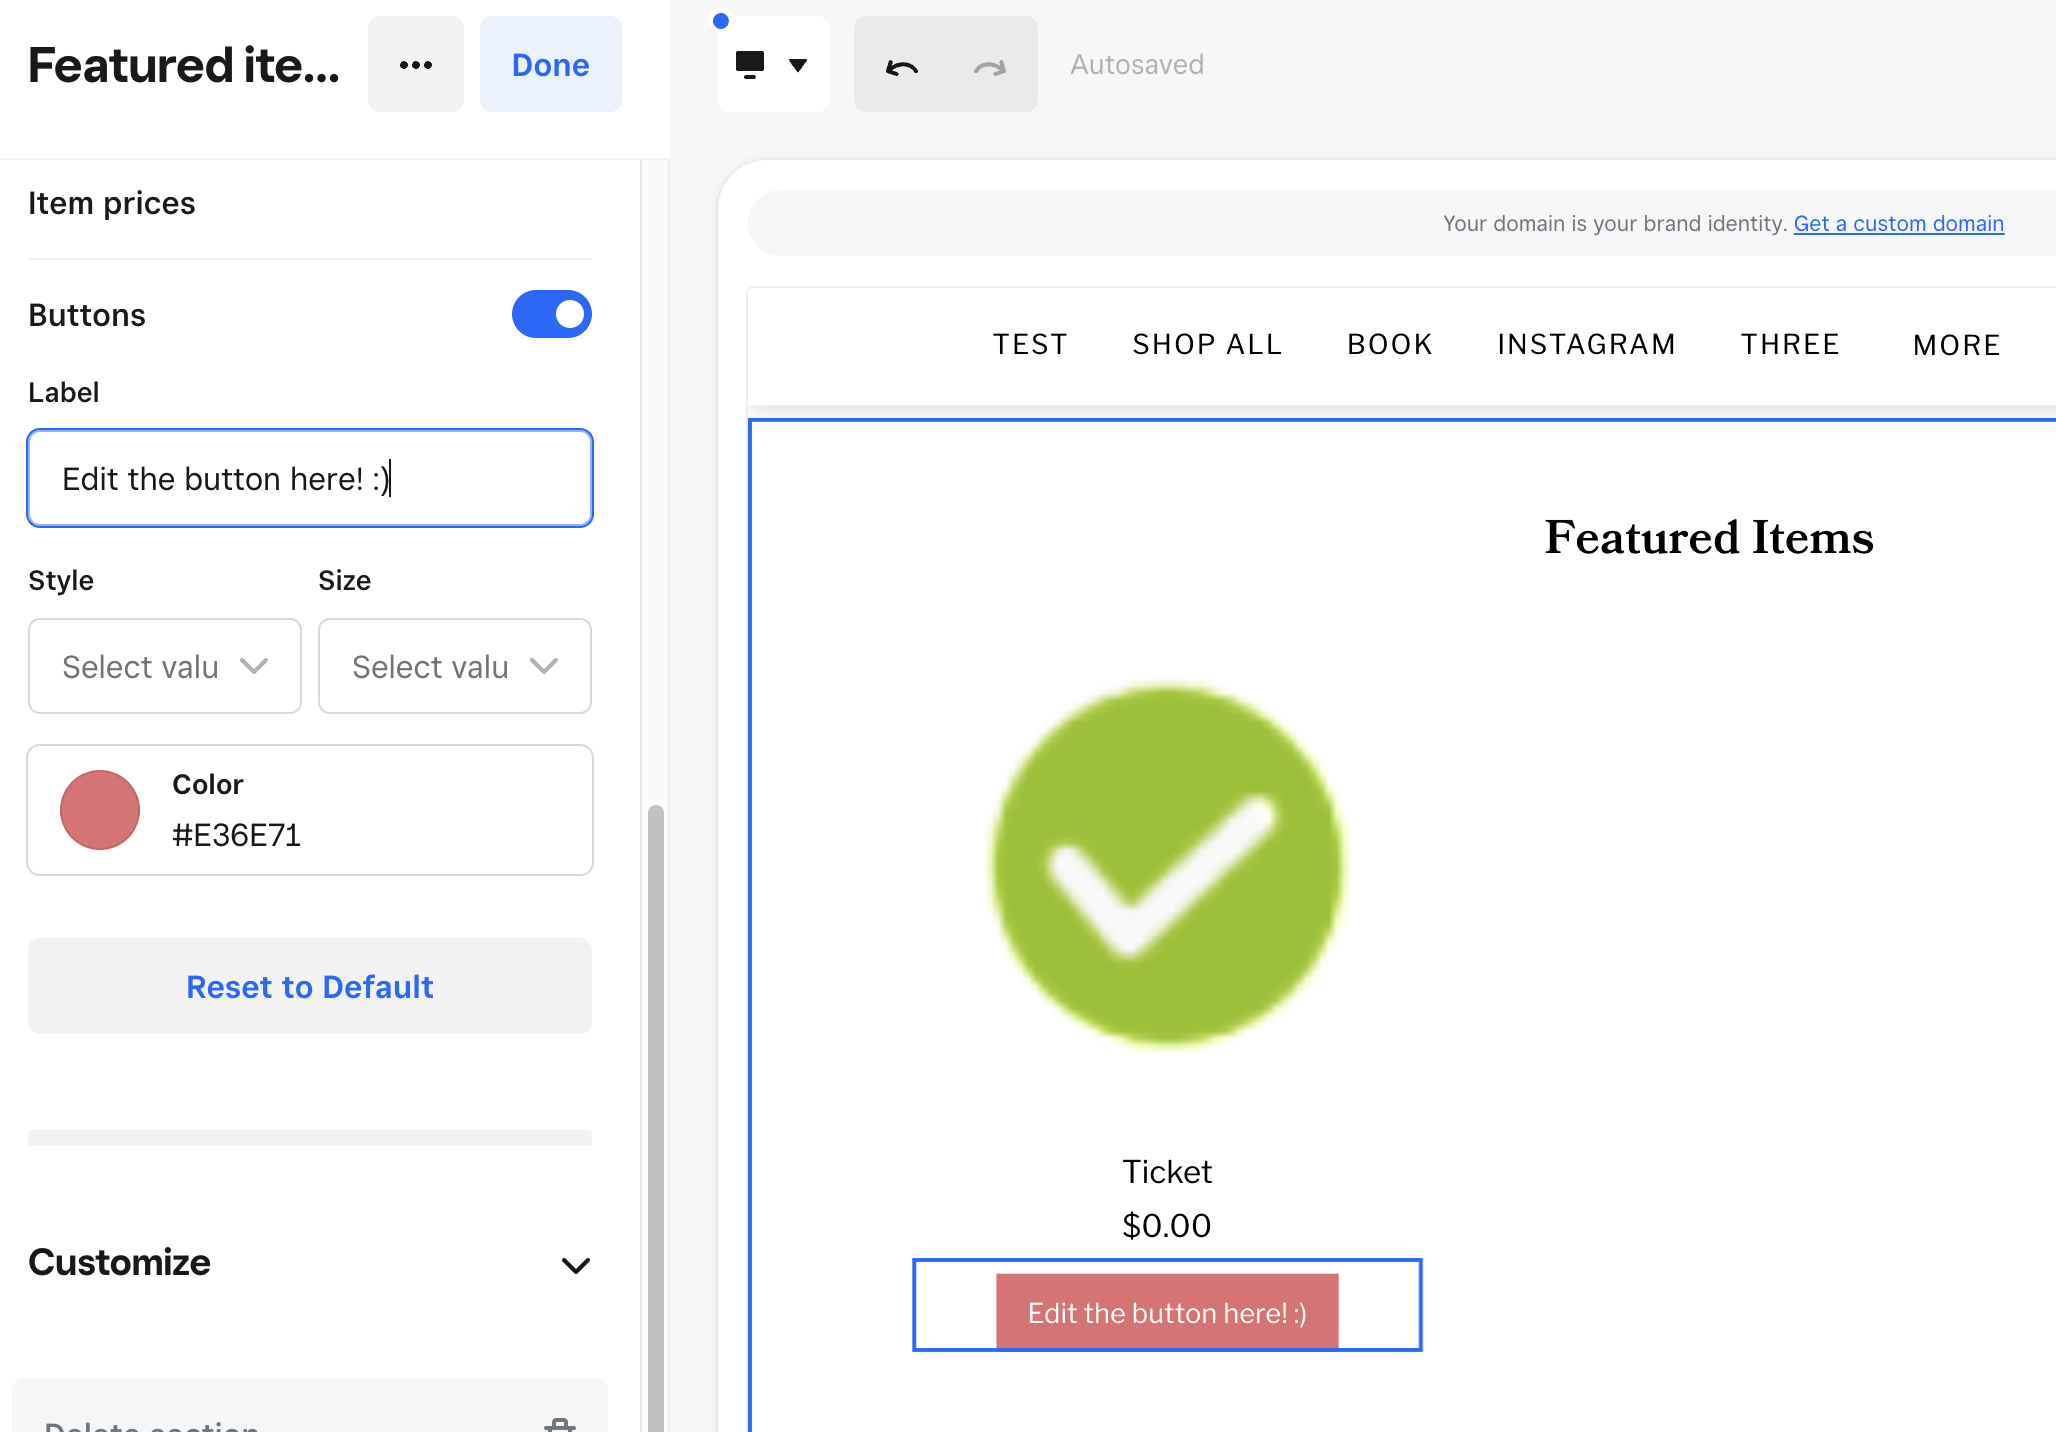Follow the Get a custom domain link
Image resolution: width=2056 pixels, height=1432 pixels.
click(x=1898, y=224)
